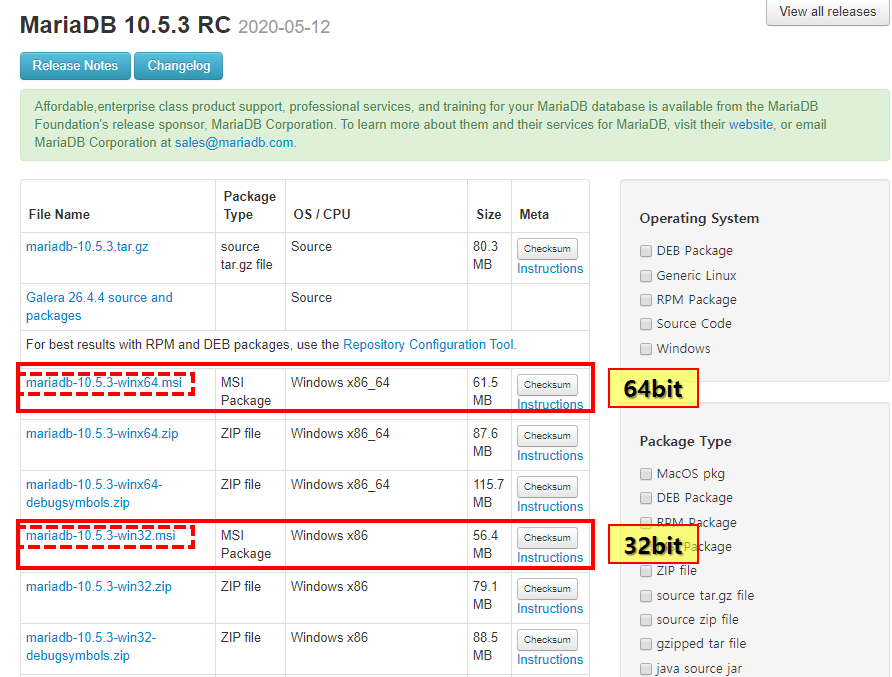Viewport: 892px width, 677px height.
Task: Open Instructions for win32.msi row
Action: [550, 558]
